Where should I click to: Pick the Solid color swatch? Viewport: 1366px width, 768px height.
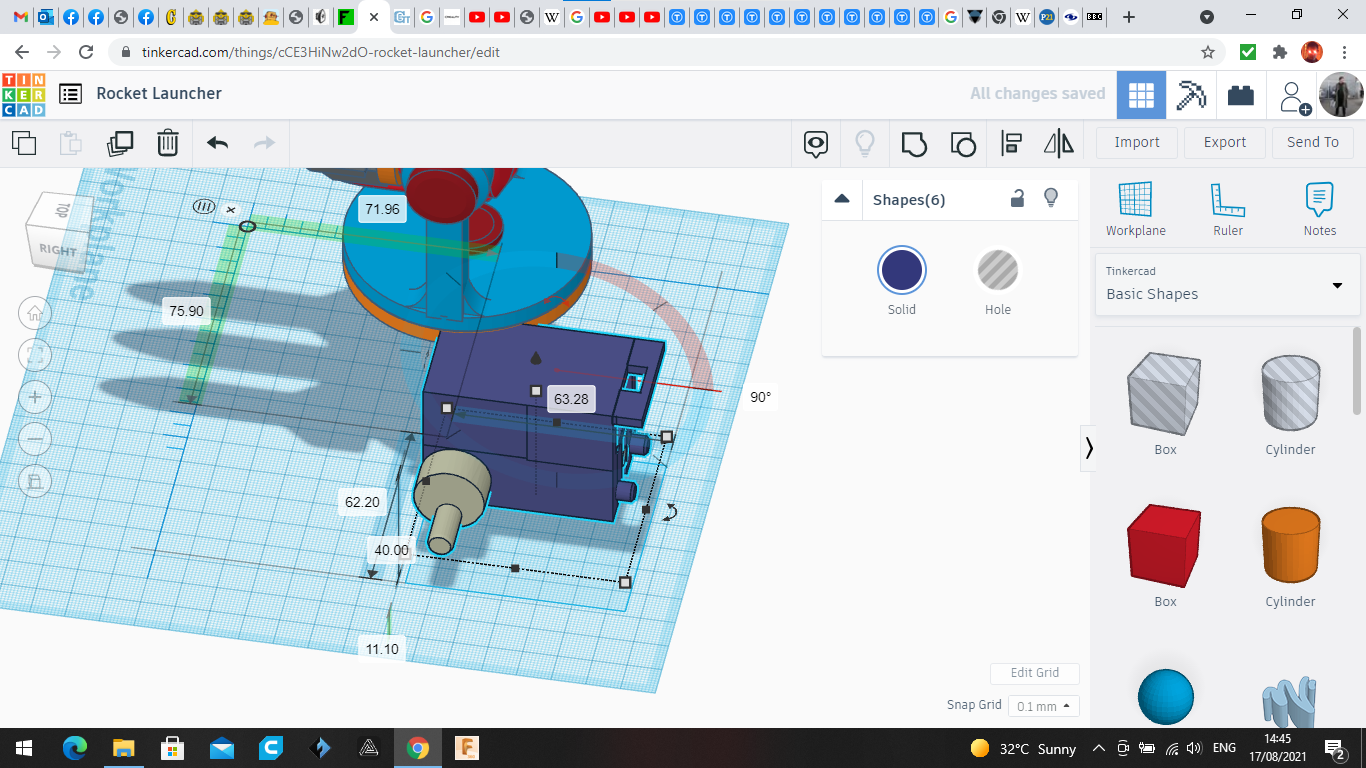[x=902, y=271]
